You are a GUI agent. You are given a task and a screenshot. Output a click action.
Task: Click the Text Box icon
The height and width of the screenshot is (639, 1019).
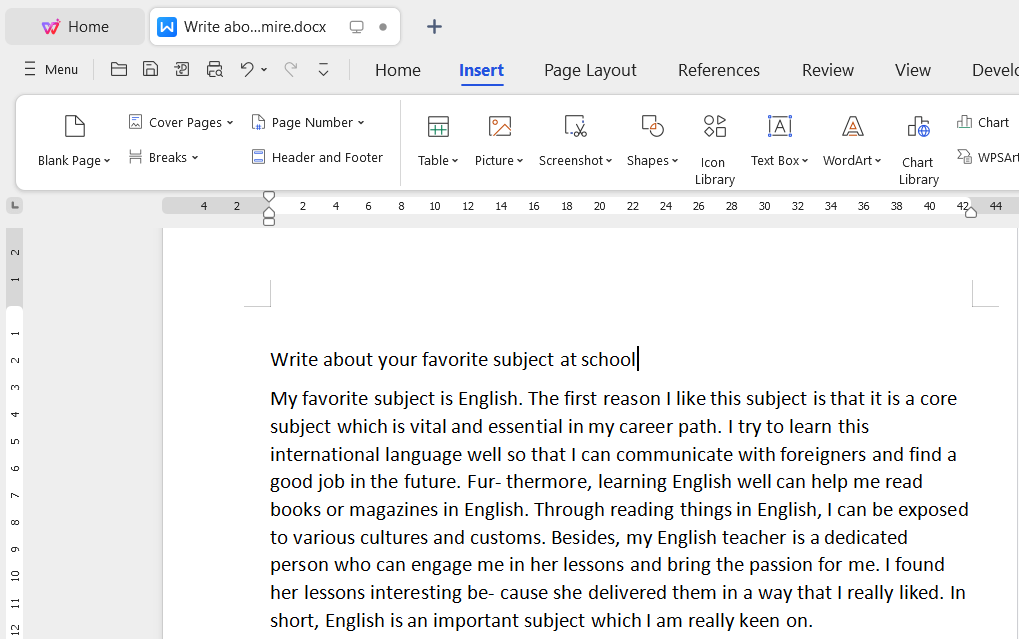779,126
